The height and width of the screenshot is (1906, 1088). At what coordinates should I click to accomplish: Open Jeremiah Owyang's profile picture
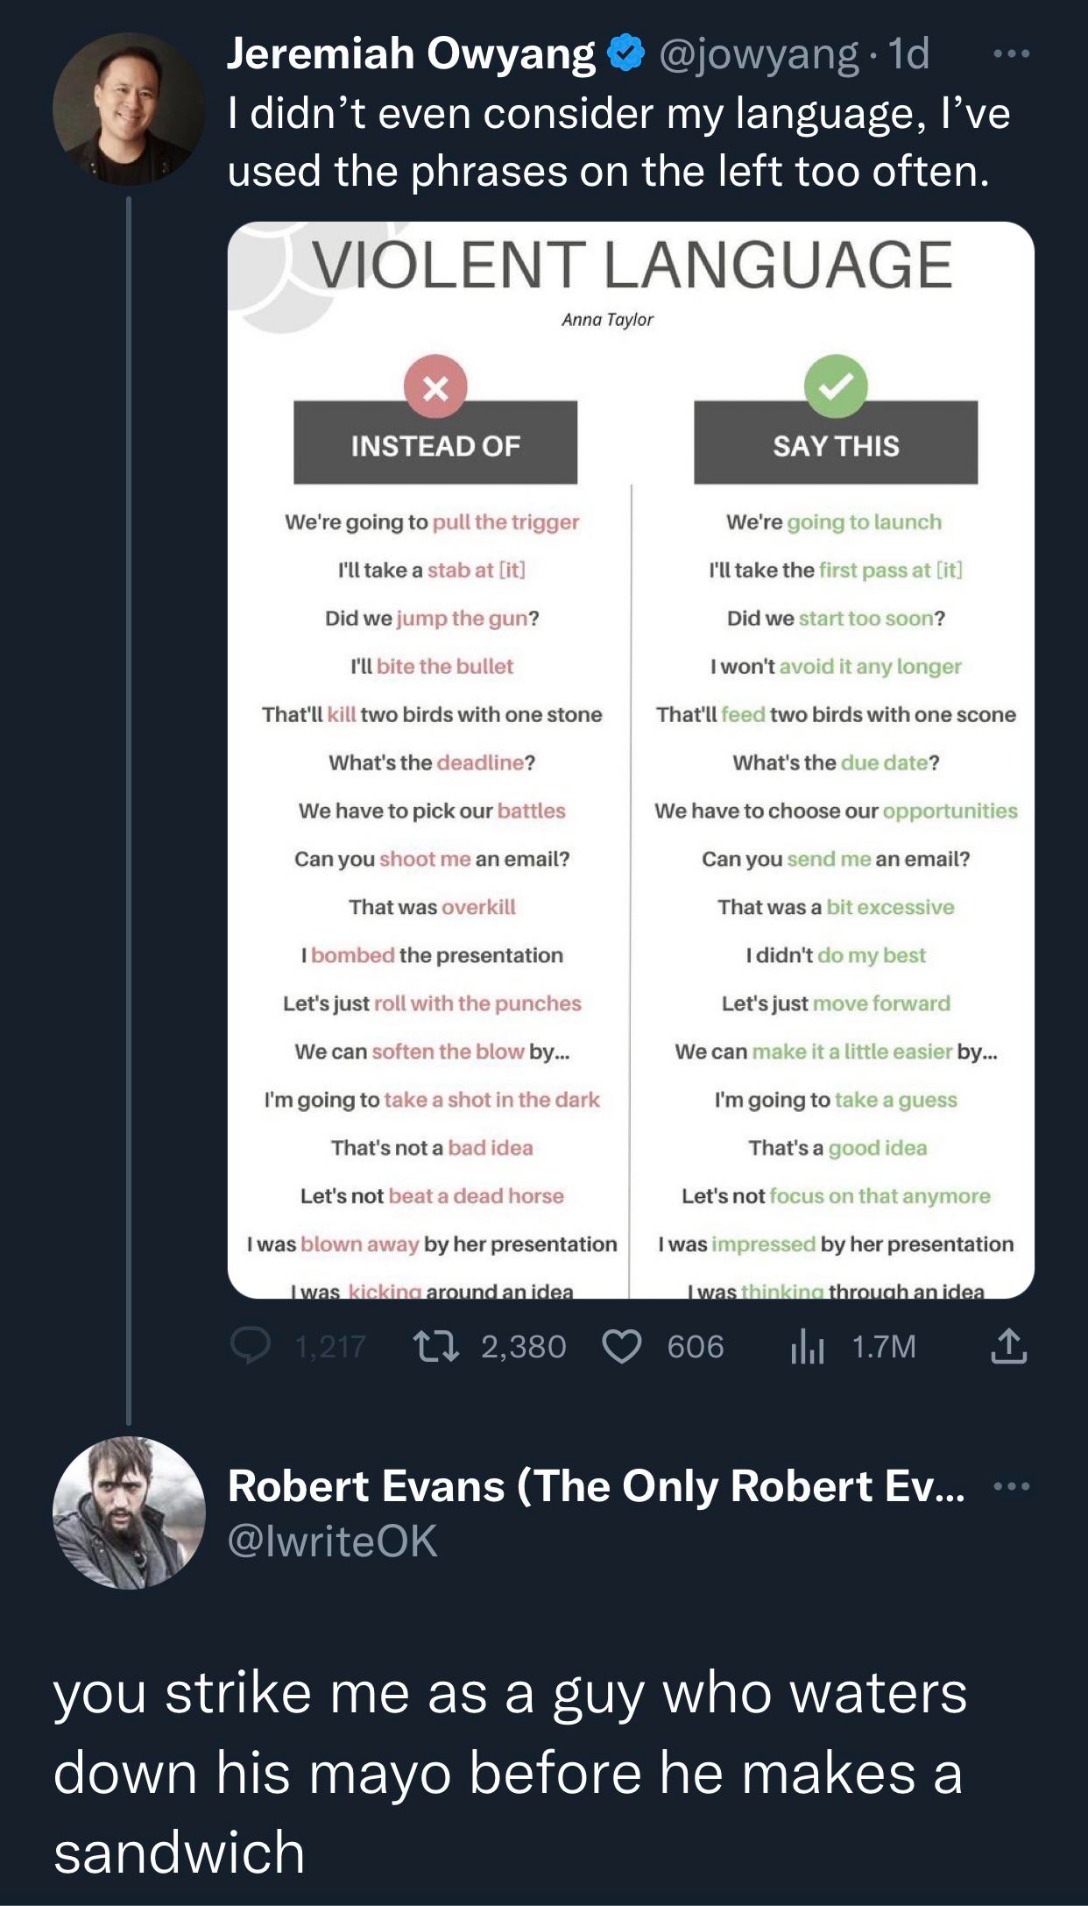128,109
